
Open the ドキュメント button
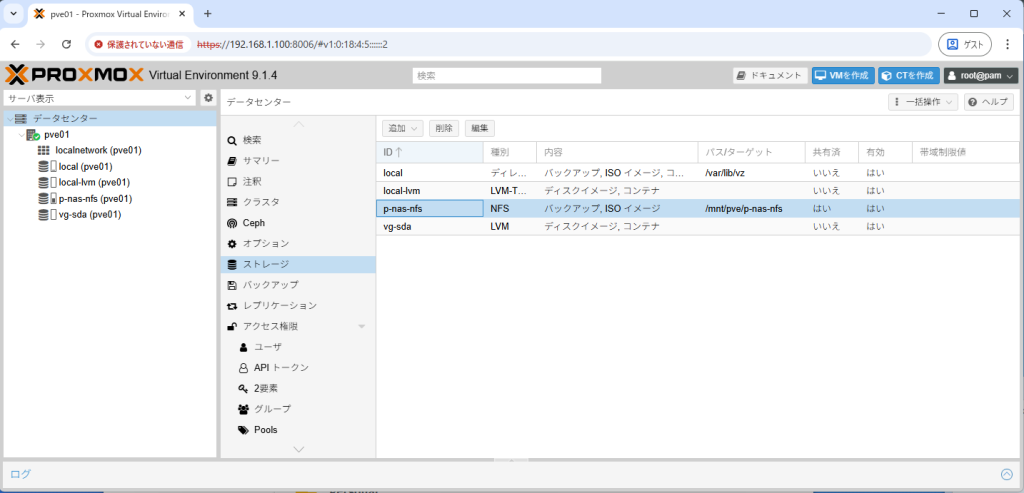click(x=770, y=76)
